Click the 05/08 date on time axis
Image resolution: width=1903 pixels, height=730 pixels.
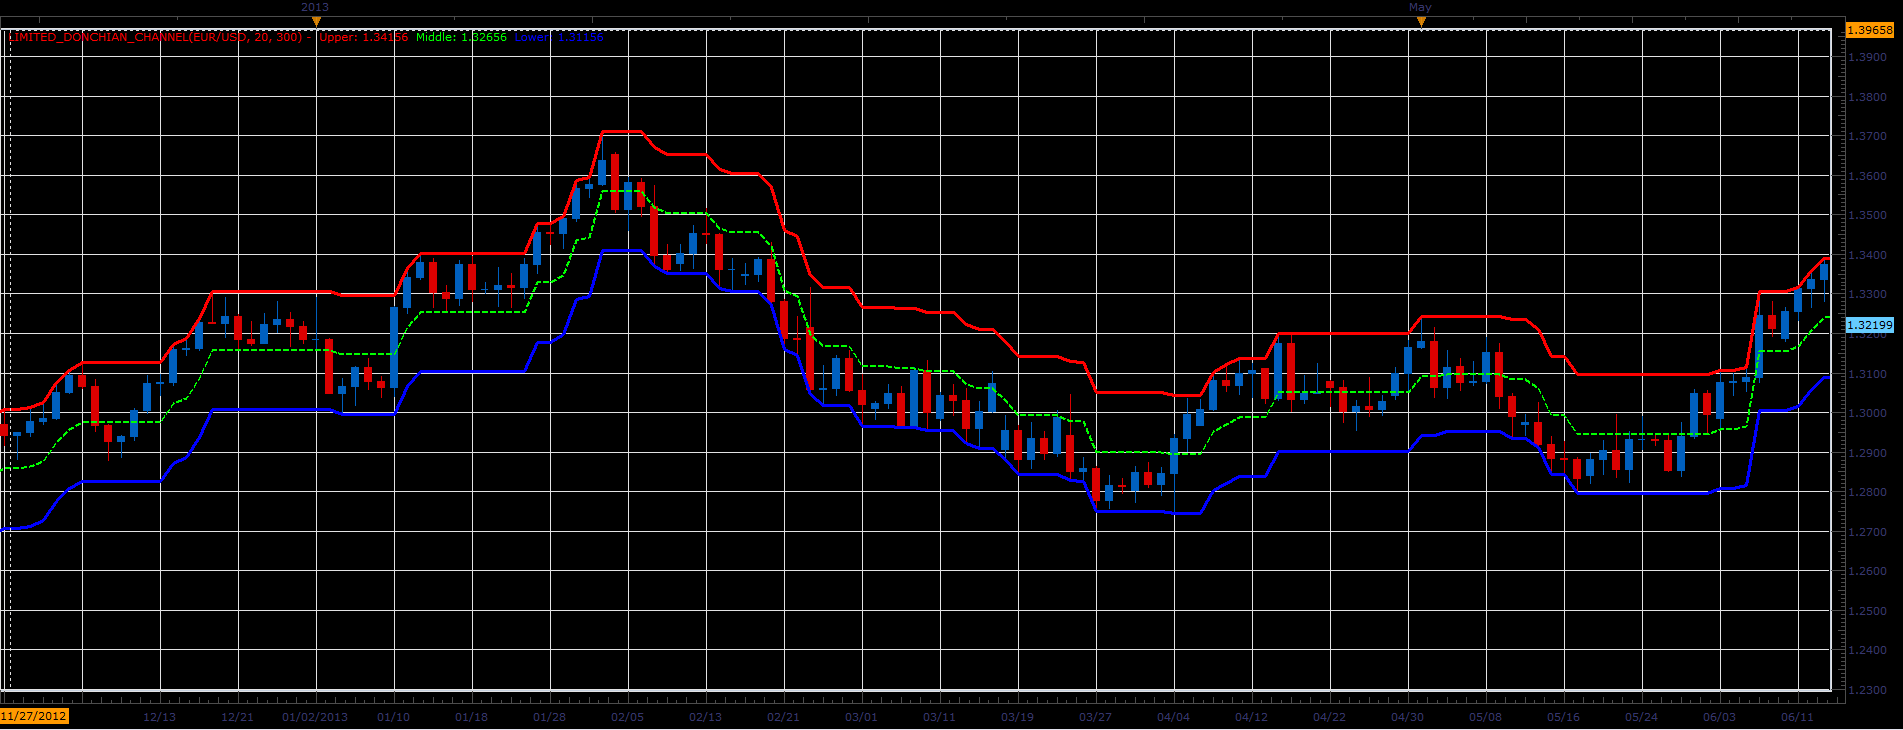1485,717
